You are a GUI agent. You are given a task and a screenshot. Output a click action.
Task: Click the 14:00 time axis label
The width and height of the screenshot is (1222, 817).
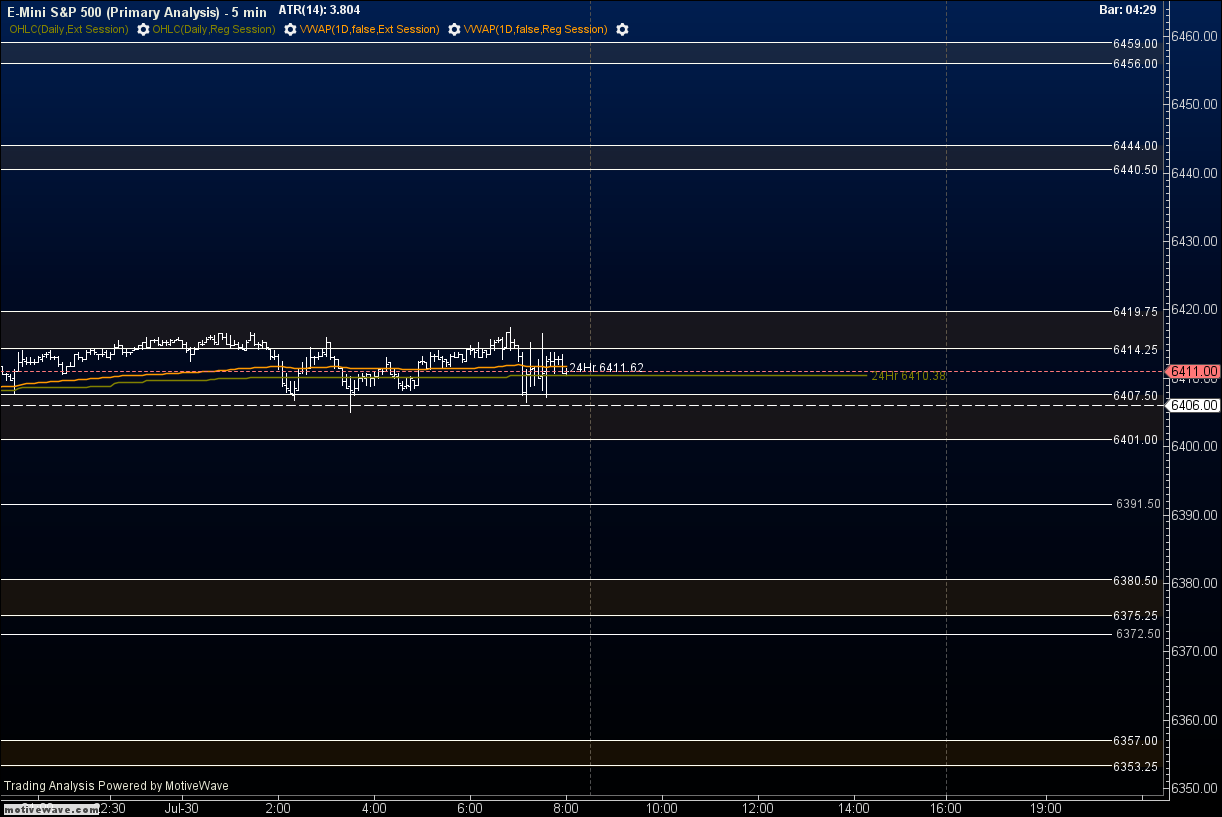(x=854, y=808)
